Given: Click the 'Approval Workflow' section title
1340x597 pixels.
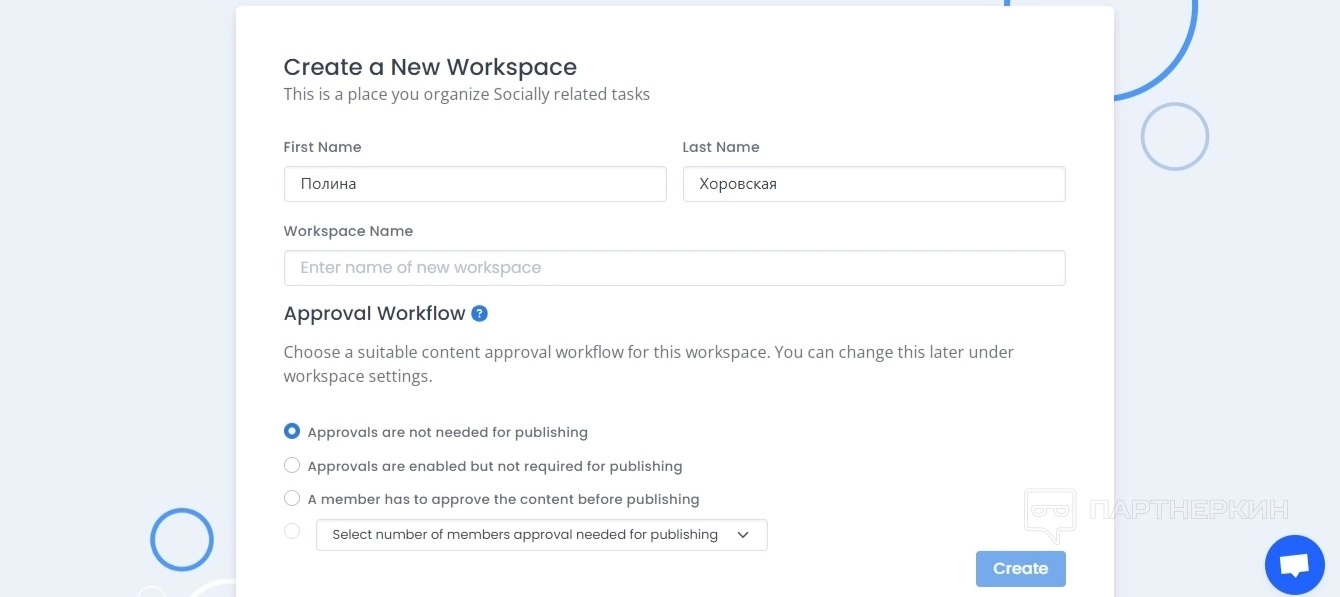Looking at the screenshot, I should [x=375, y=314].
